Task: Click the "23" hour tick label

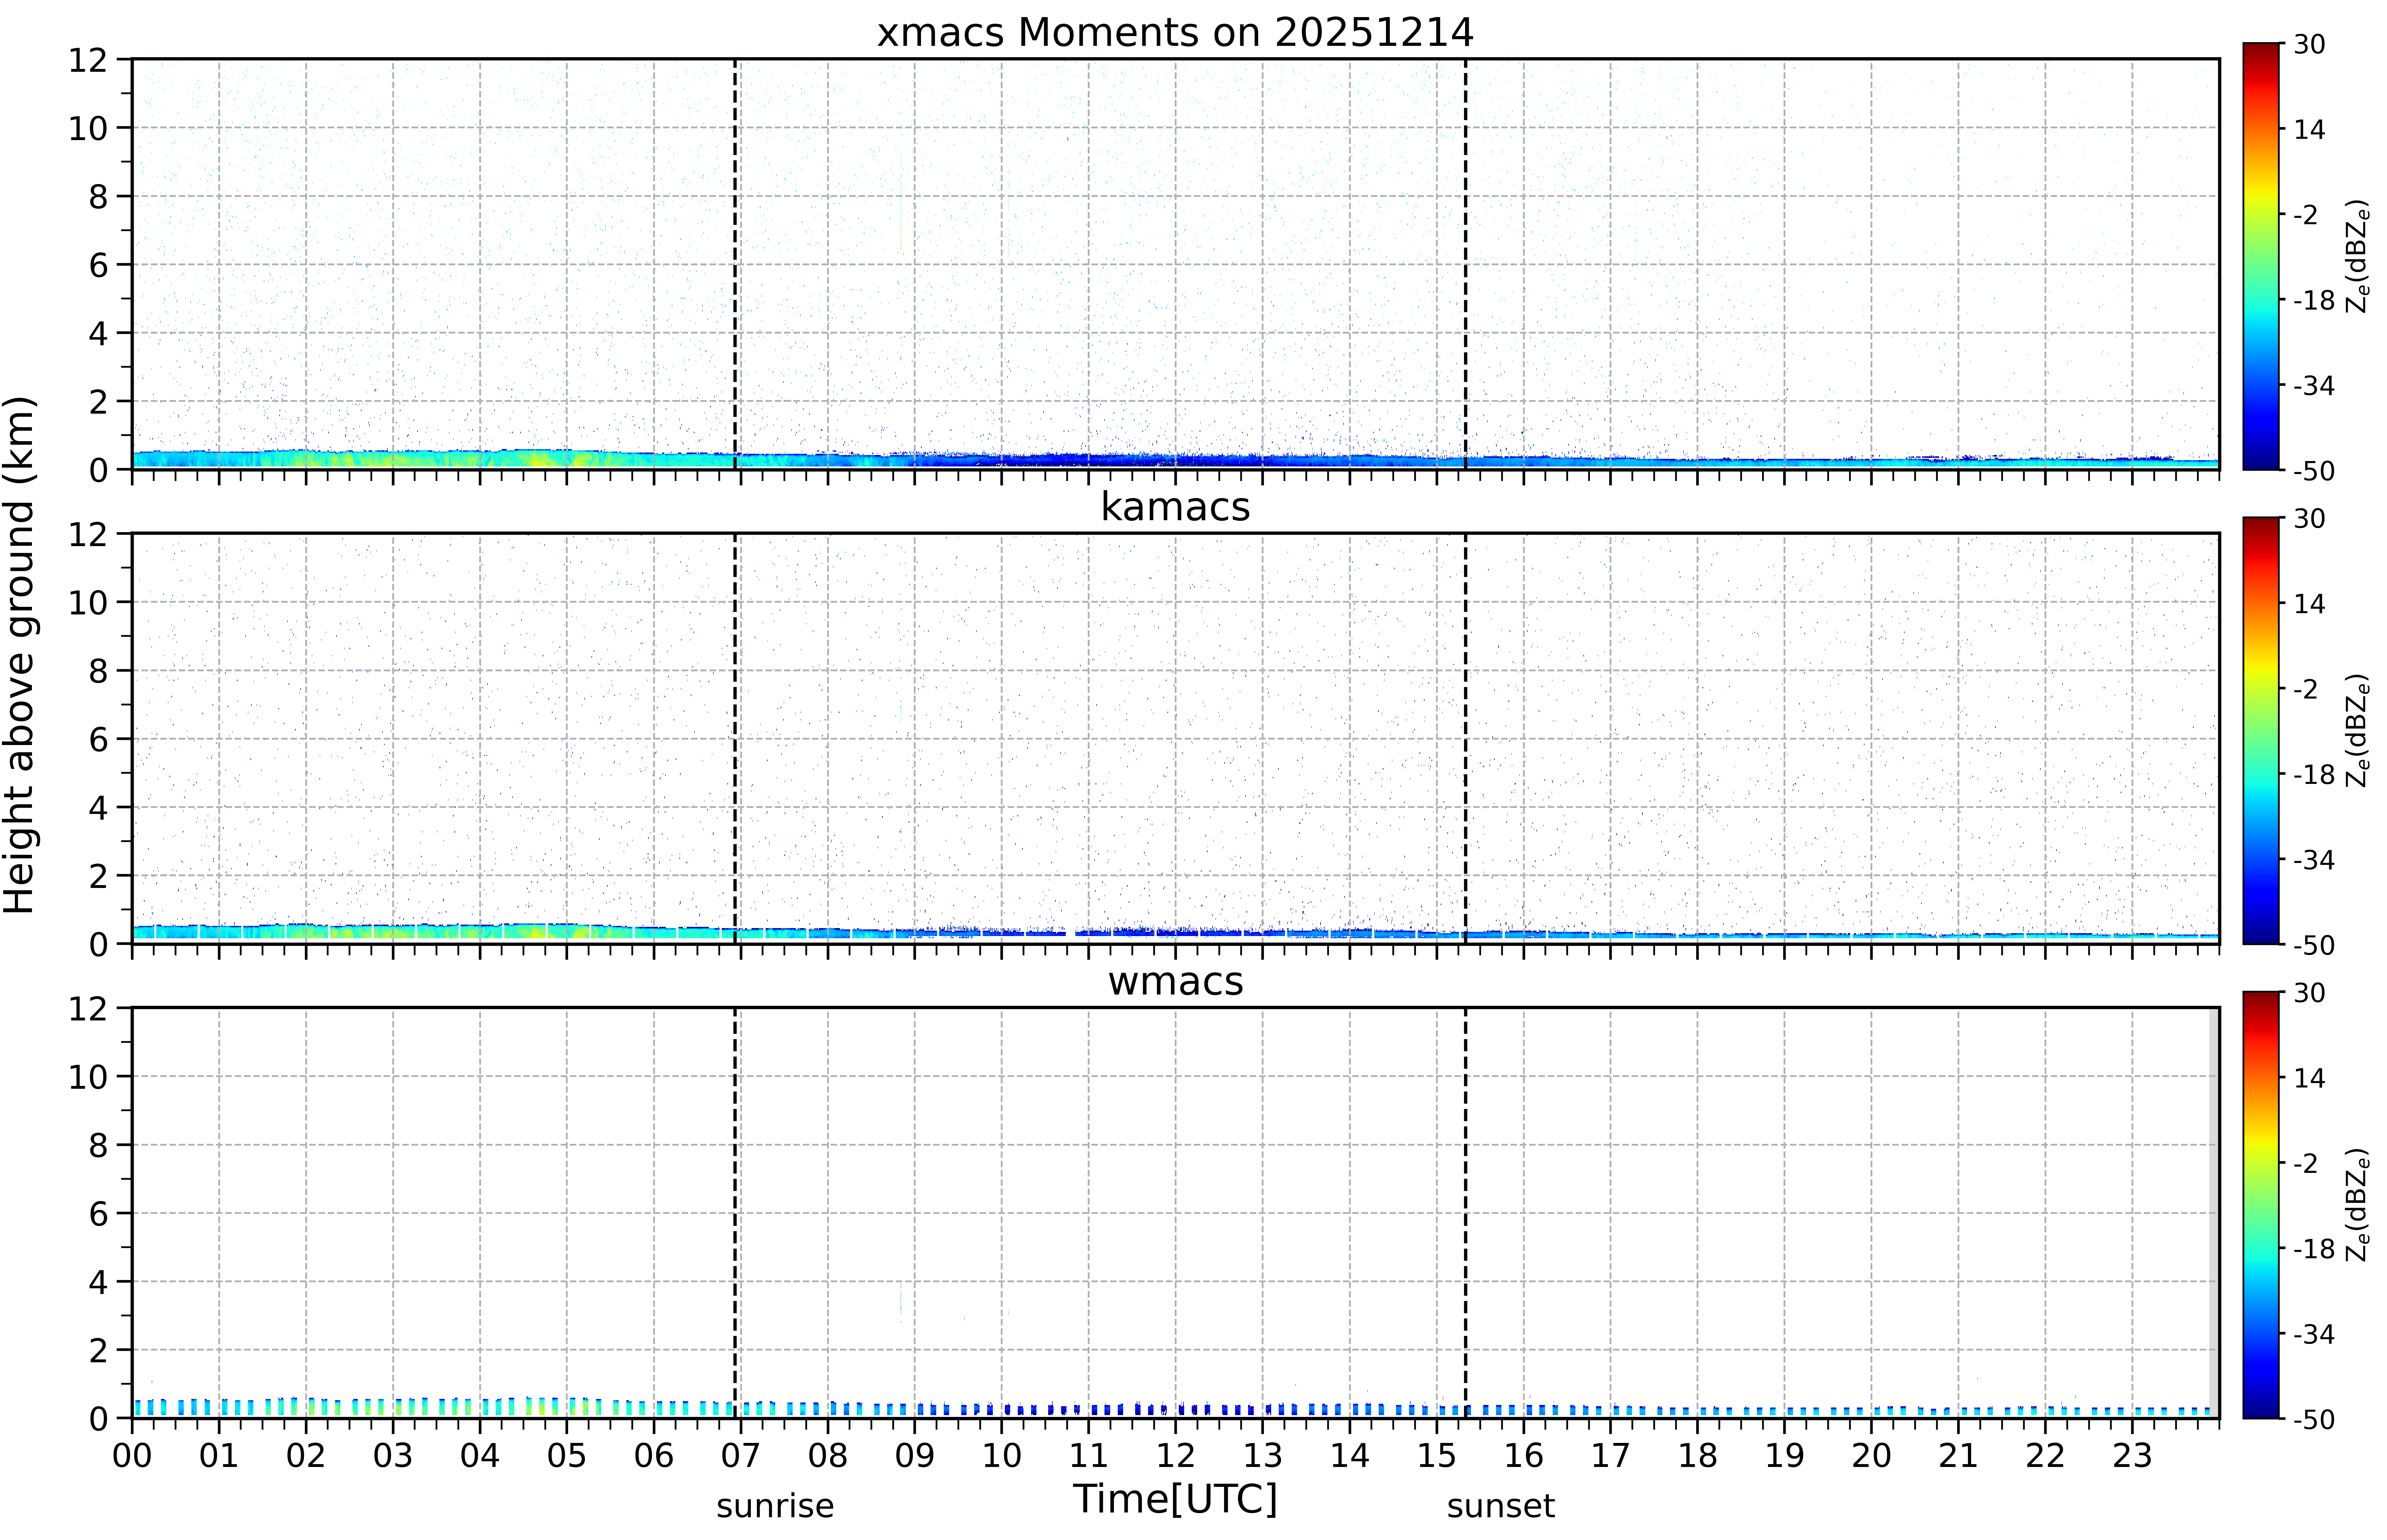Action: pos(2132,1456)
